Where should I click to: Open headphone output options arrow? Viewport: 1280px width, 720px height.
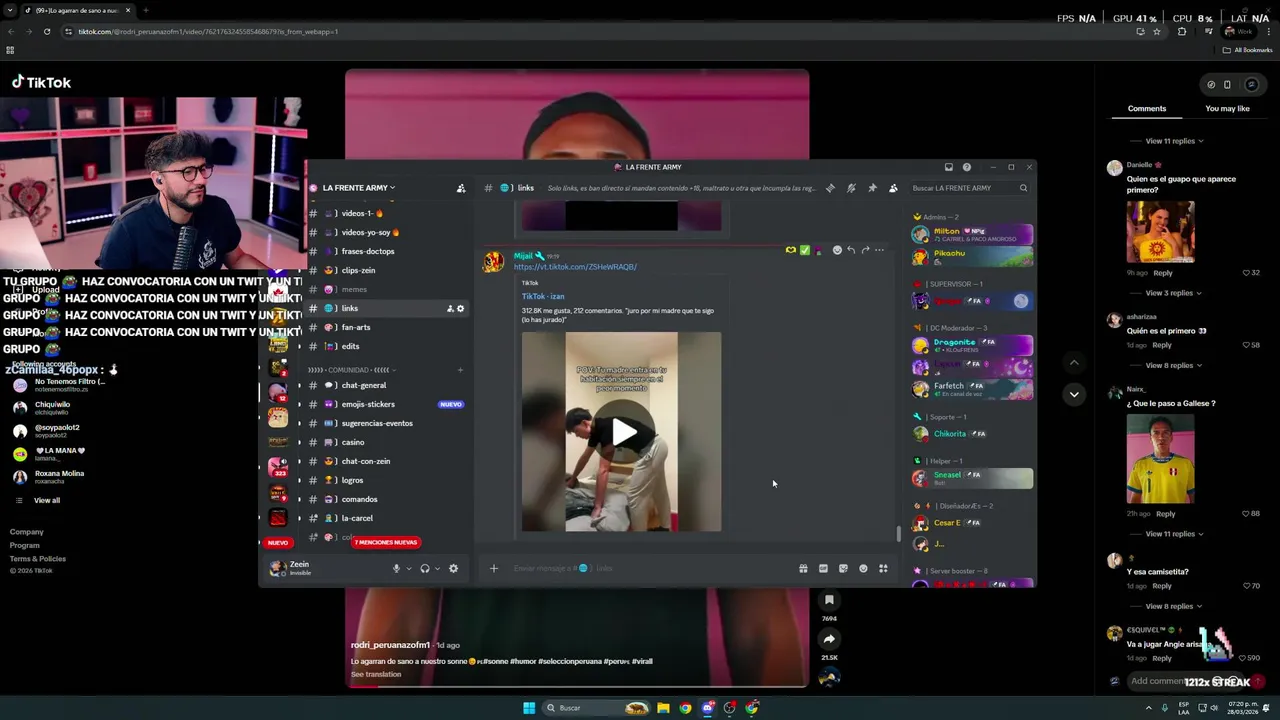pos(437,568)
